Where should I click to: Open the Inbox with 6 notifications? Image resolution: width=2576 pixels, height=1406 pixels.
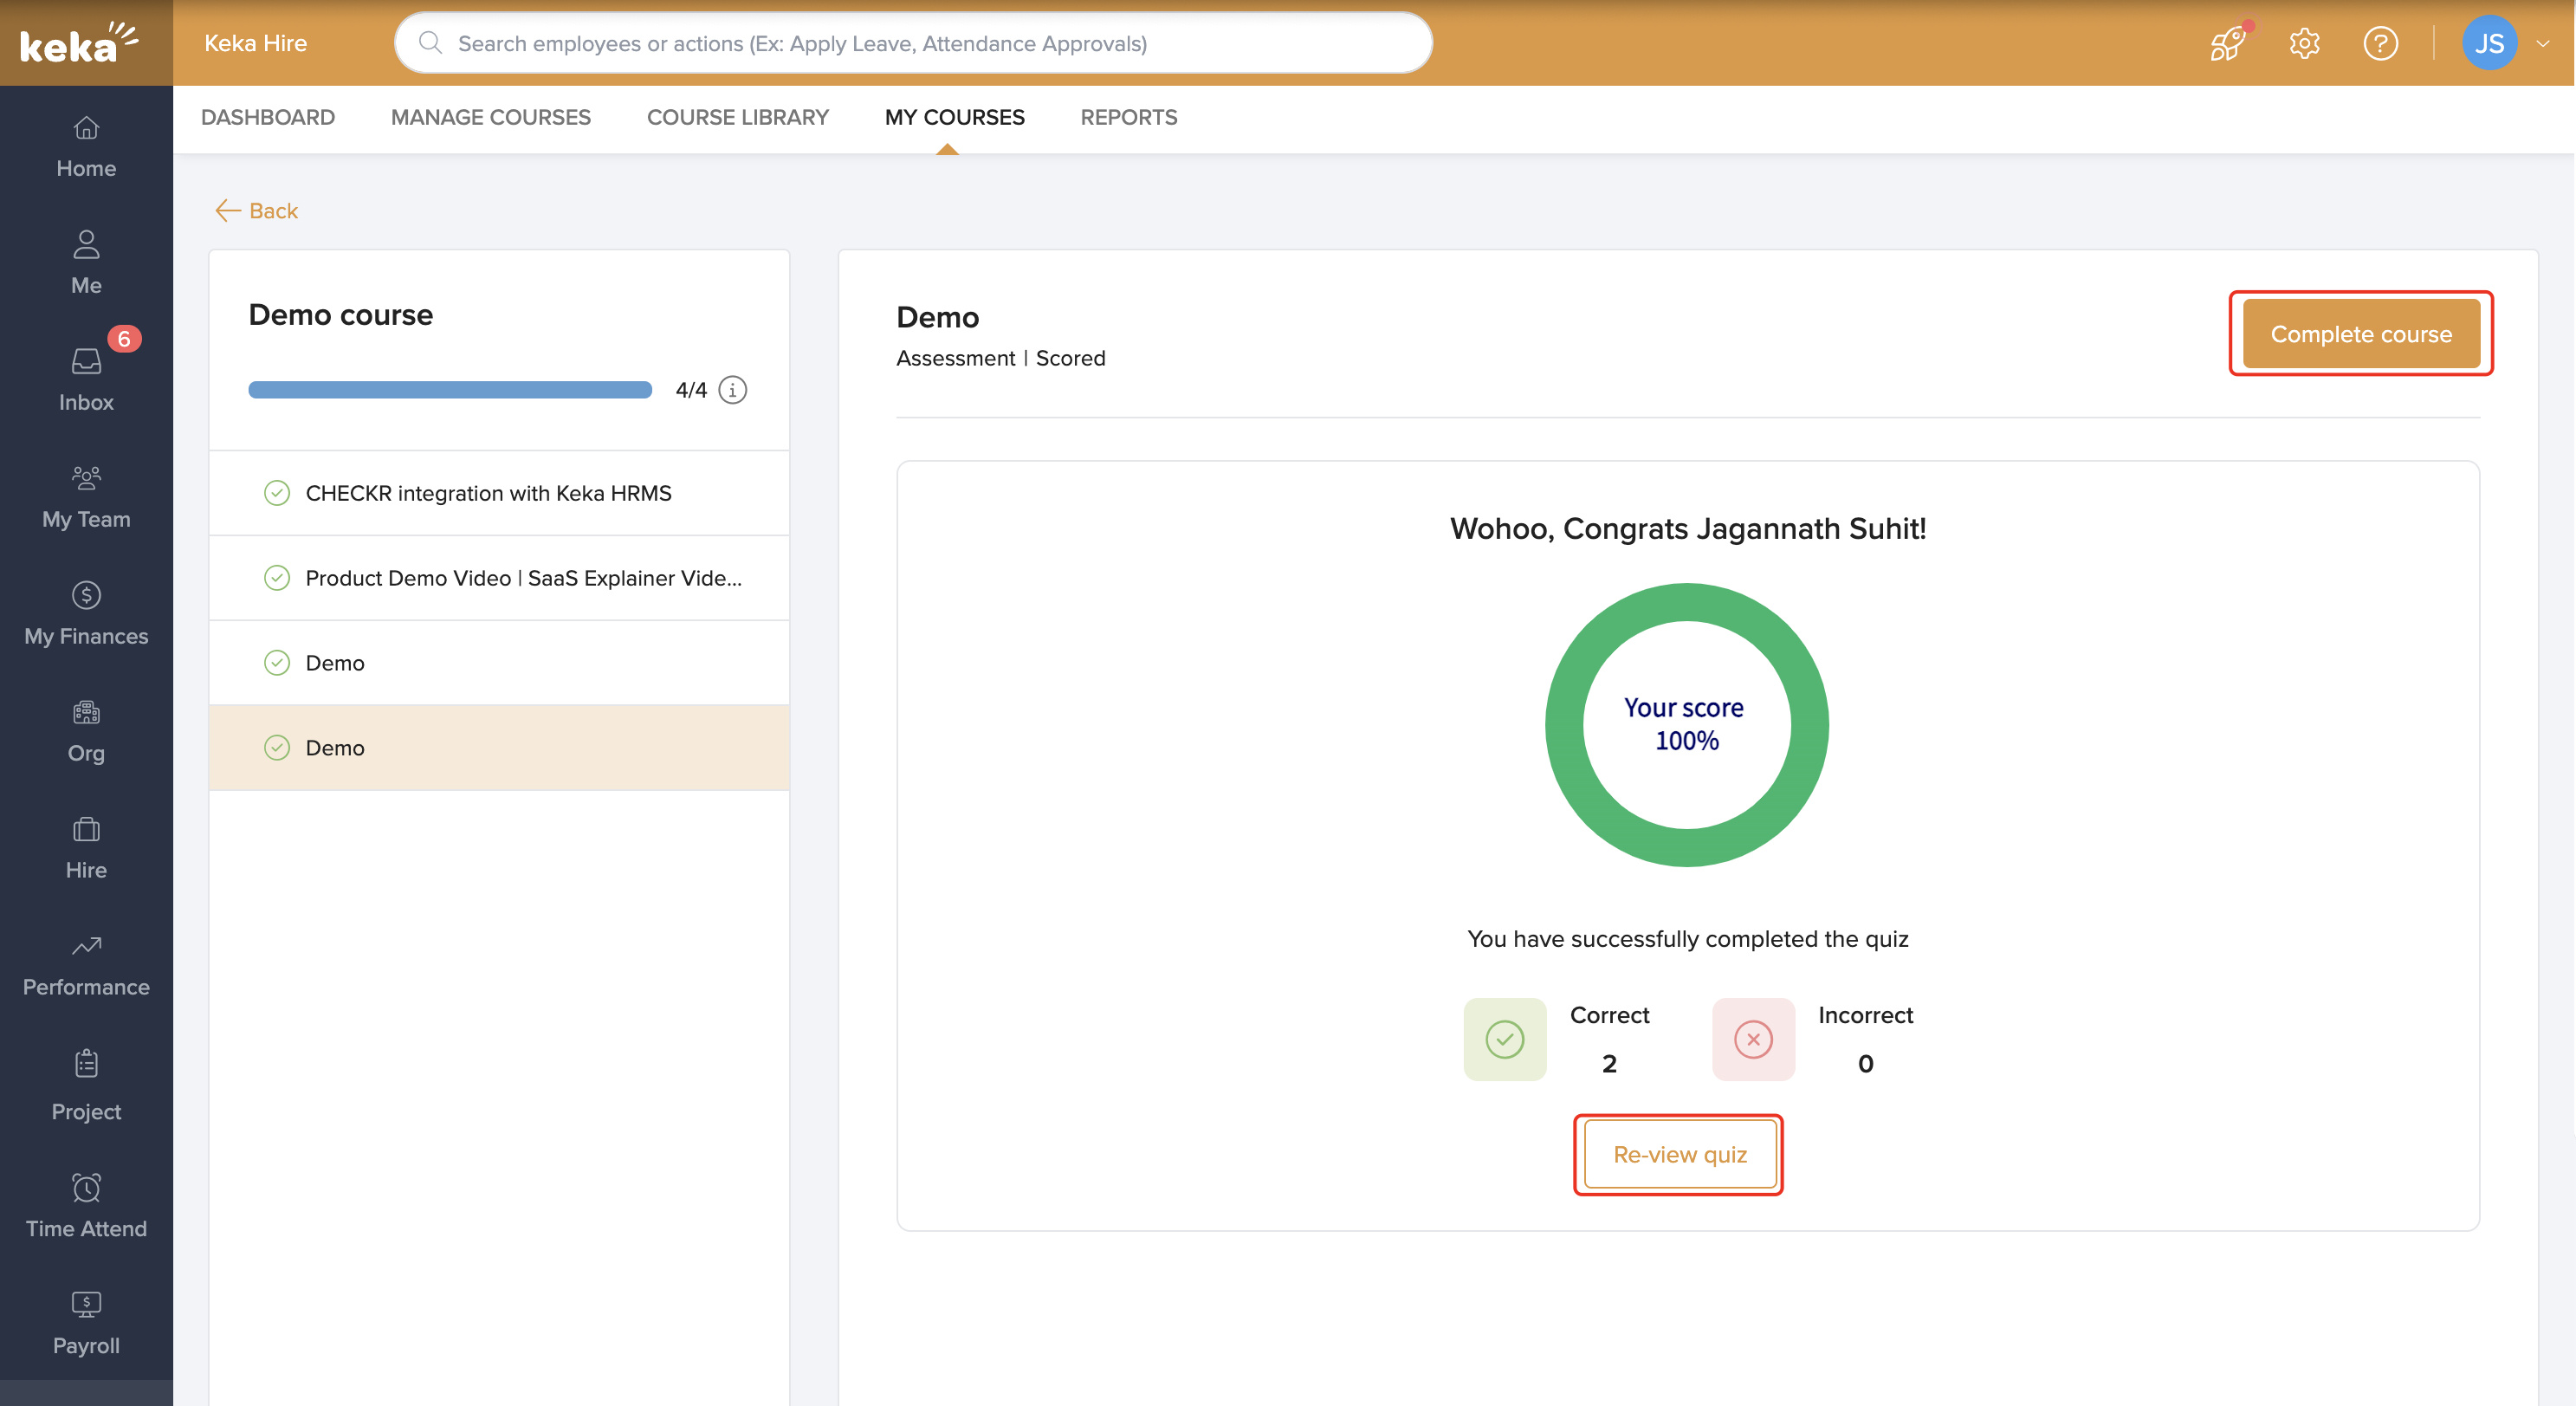pyautogui.click(x=85, y=380)
